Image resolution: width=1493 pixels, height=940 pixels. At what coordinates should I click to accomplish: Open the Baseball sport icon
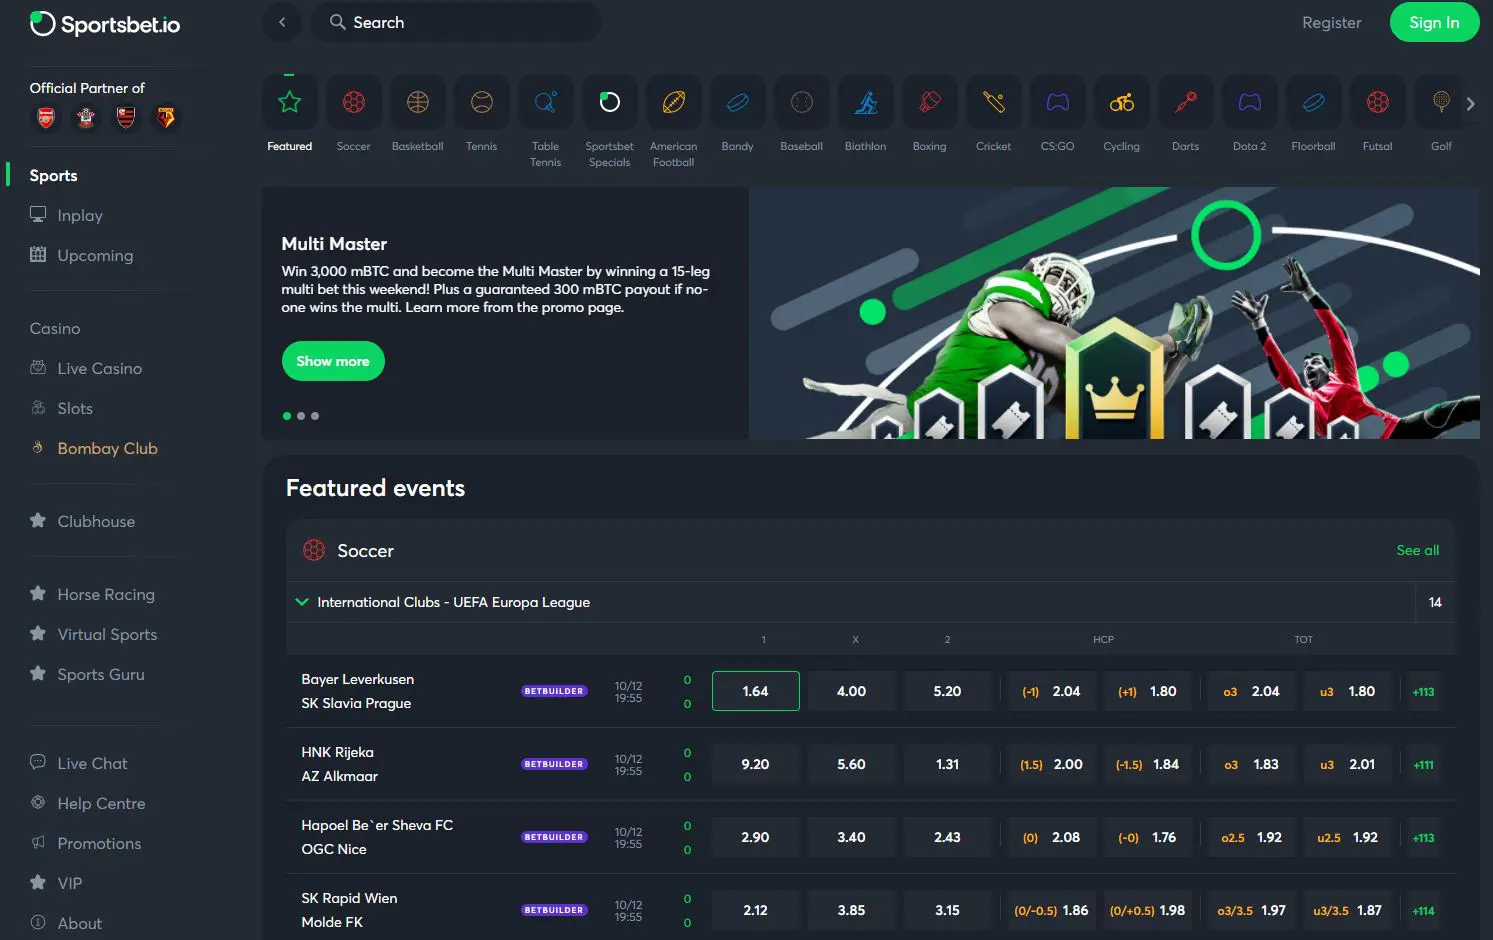[801, 102]
